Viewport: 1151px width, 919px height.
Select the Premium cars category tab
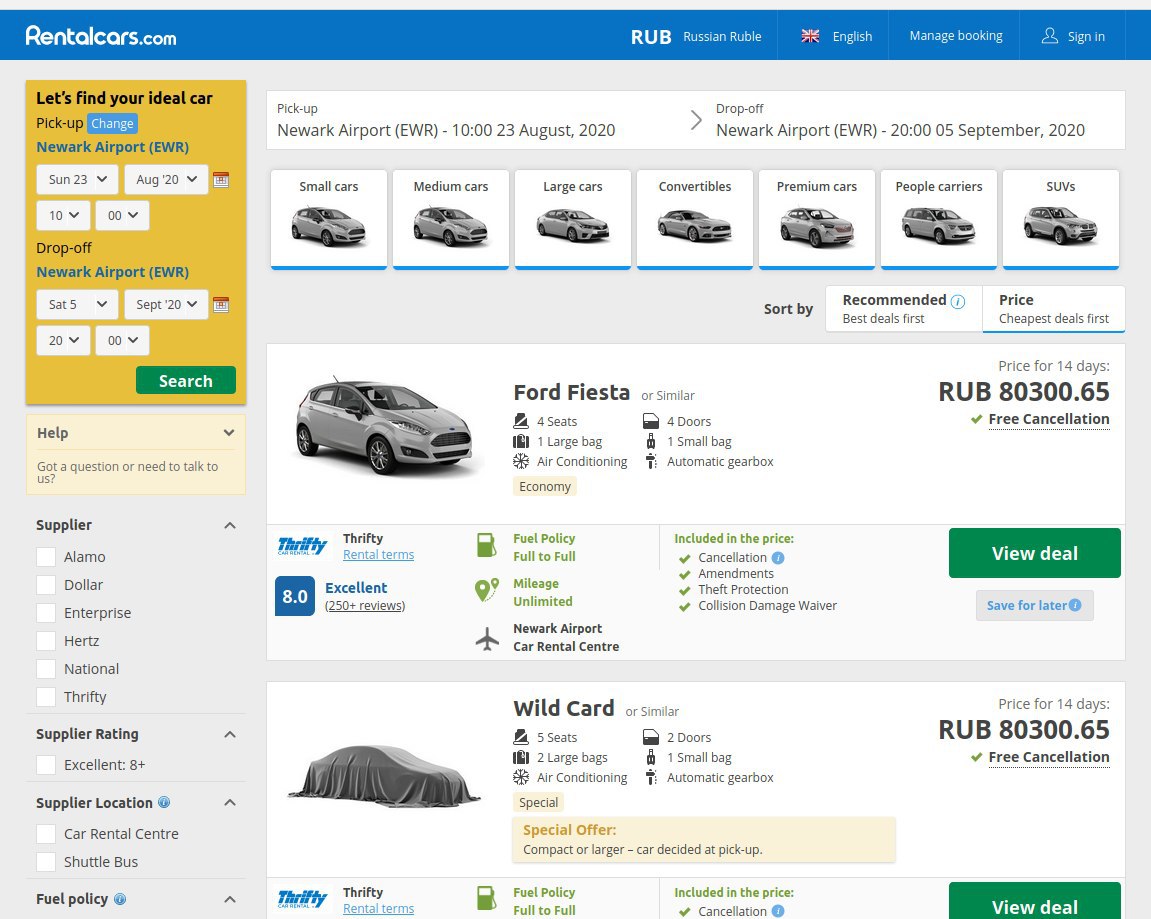816,219
